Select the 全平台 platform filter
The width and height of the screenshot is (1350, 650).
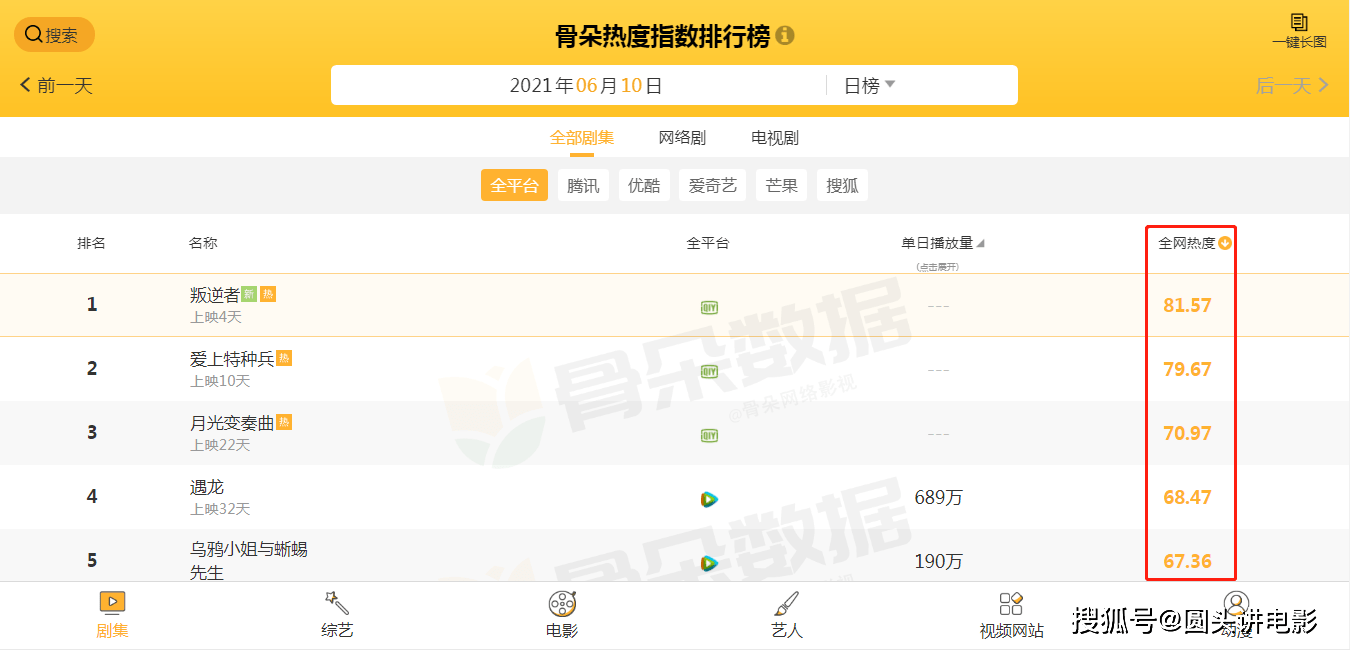[514, 186]
